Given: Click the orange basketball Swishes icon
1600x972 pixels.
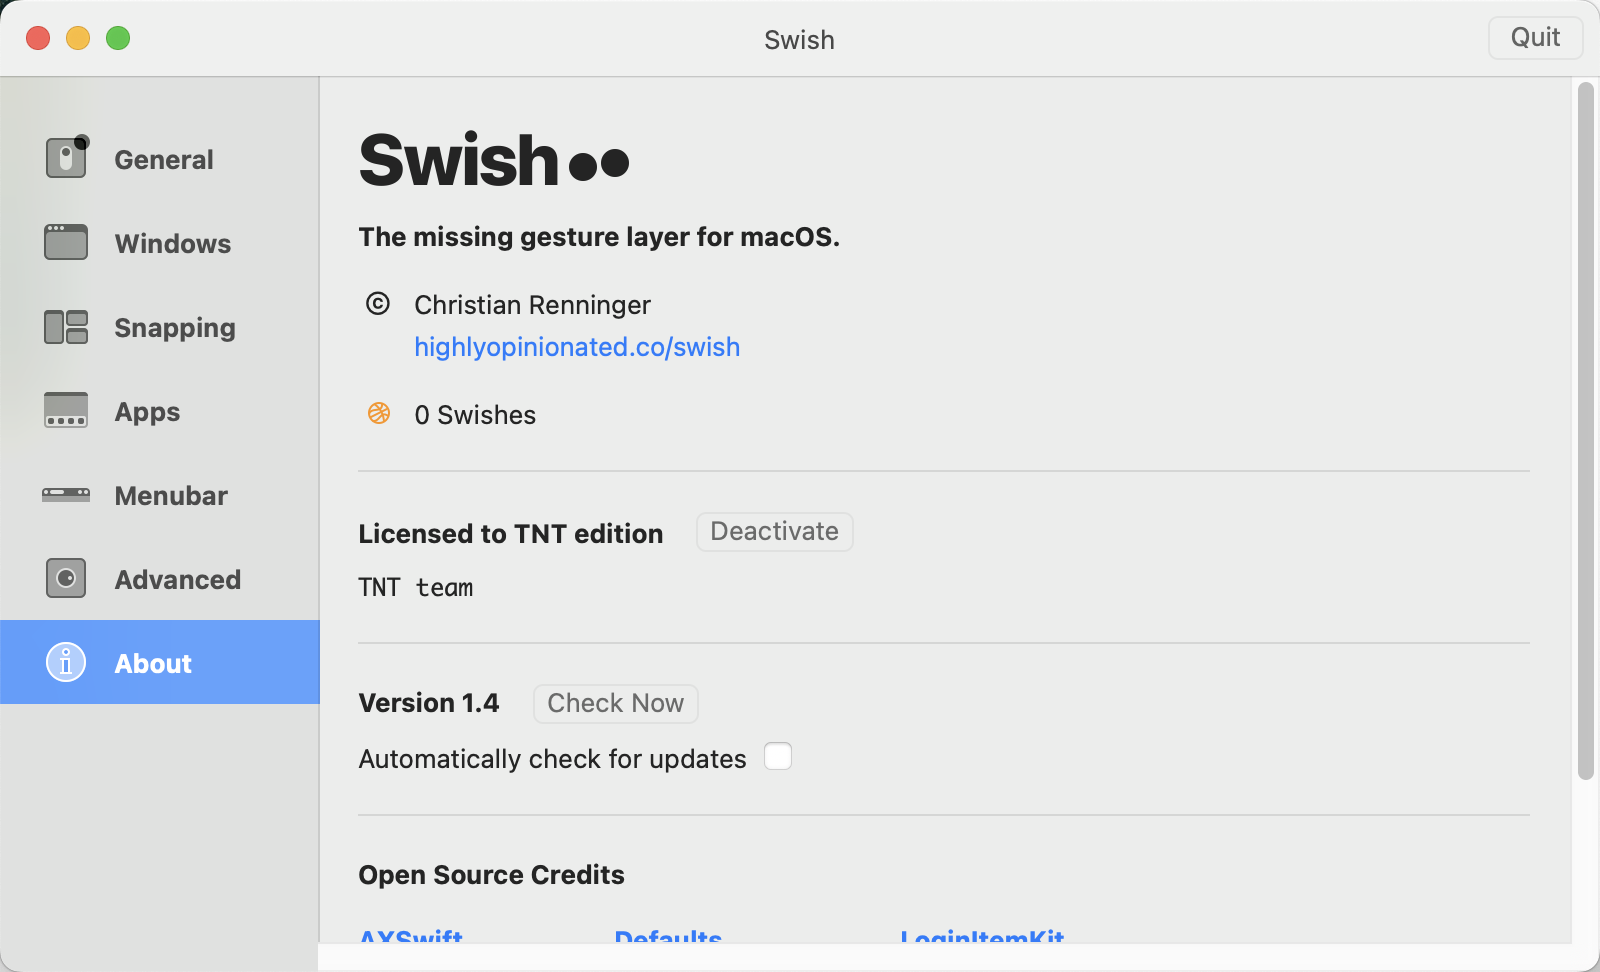Looking at the screenshot, I should coord(379,412).
